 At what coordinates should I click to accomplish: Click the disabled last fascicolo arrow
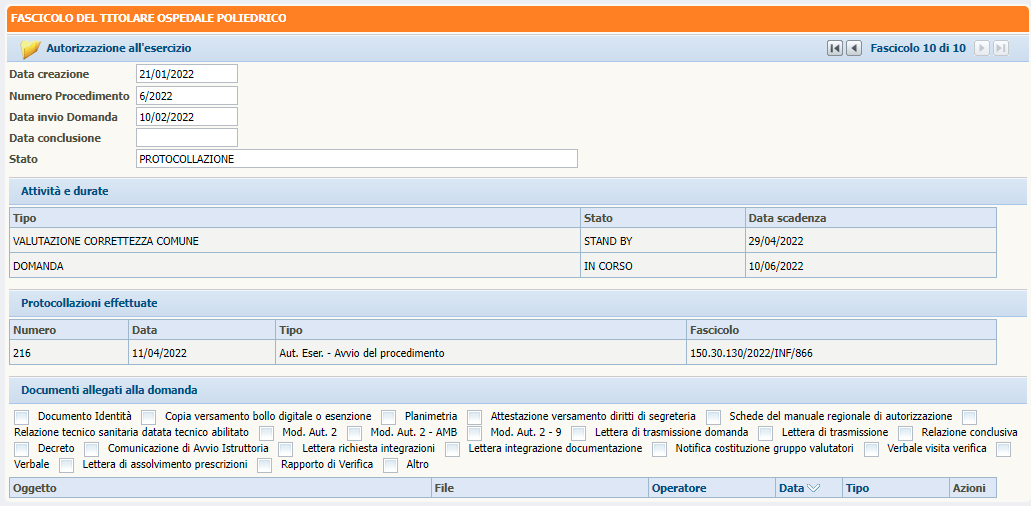[1001, 48]
